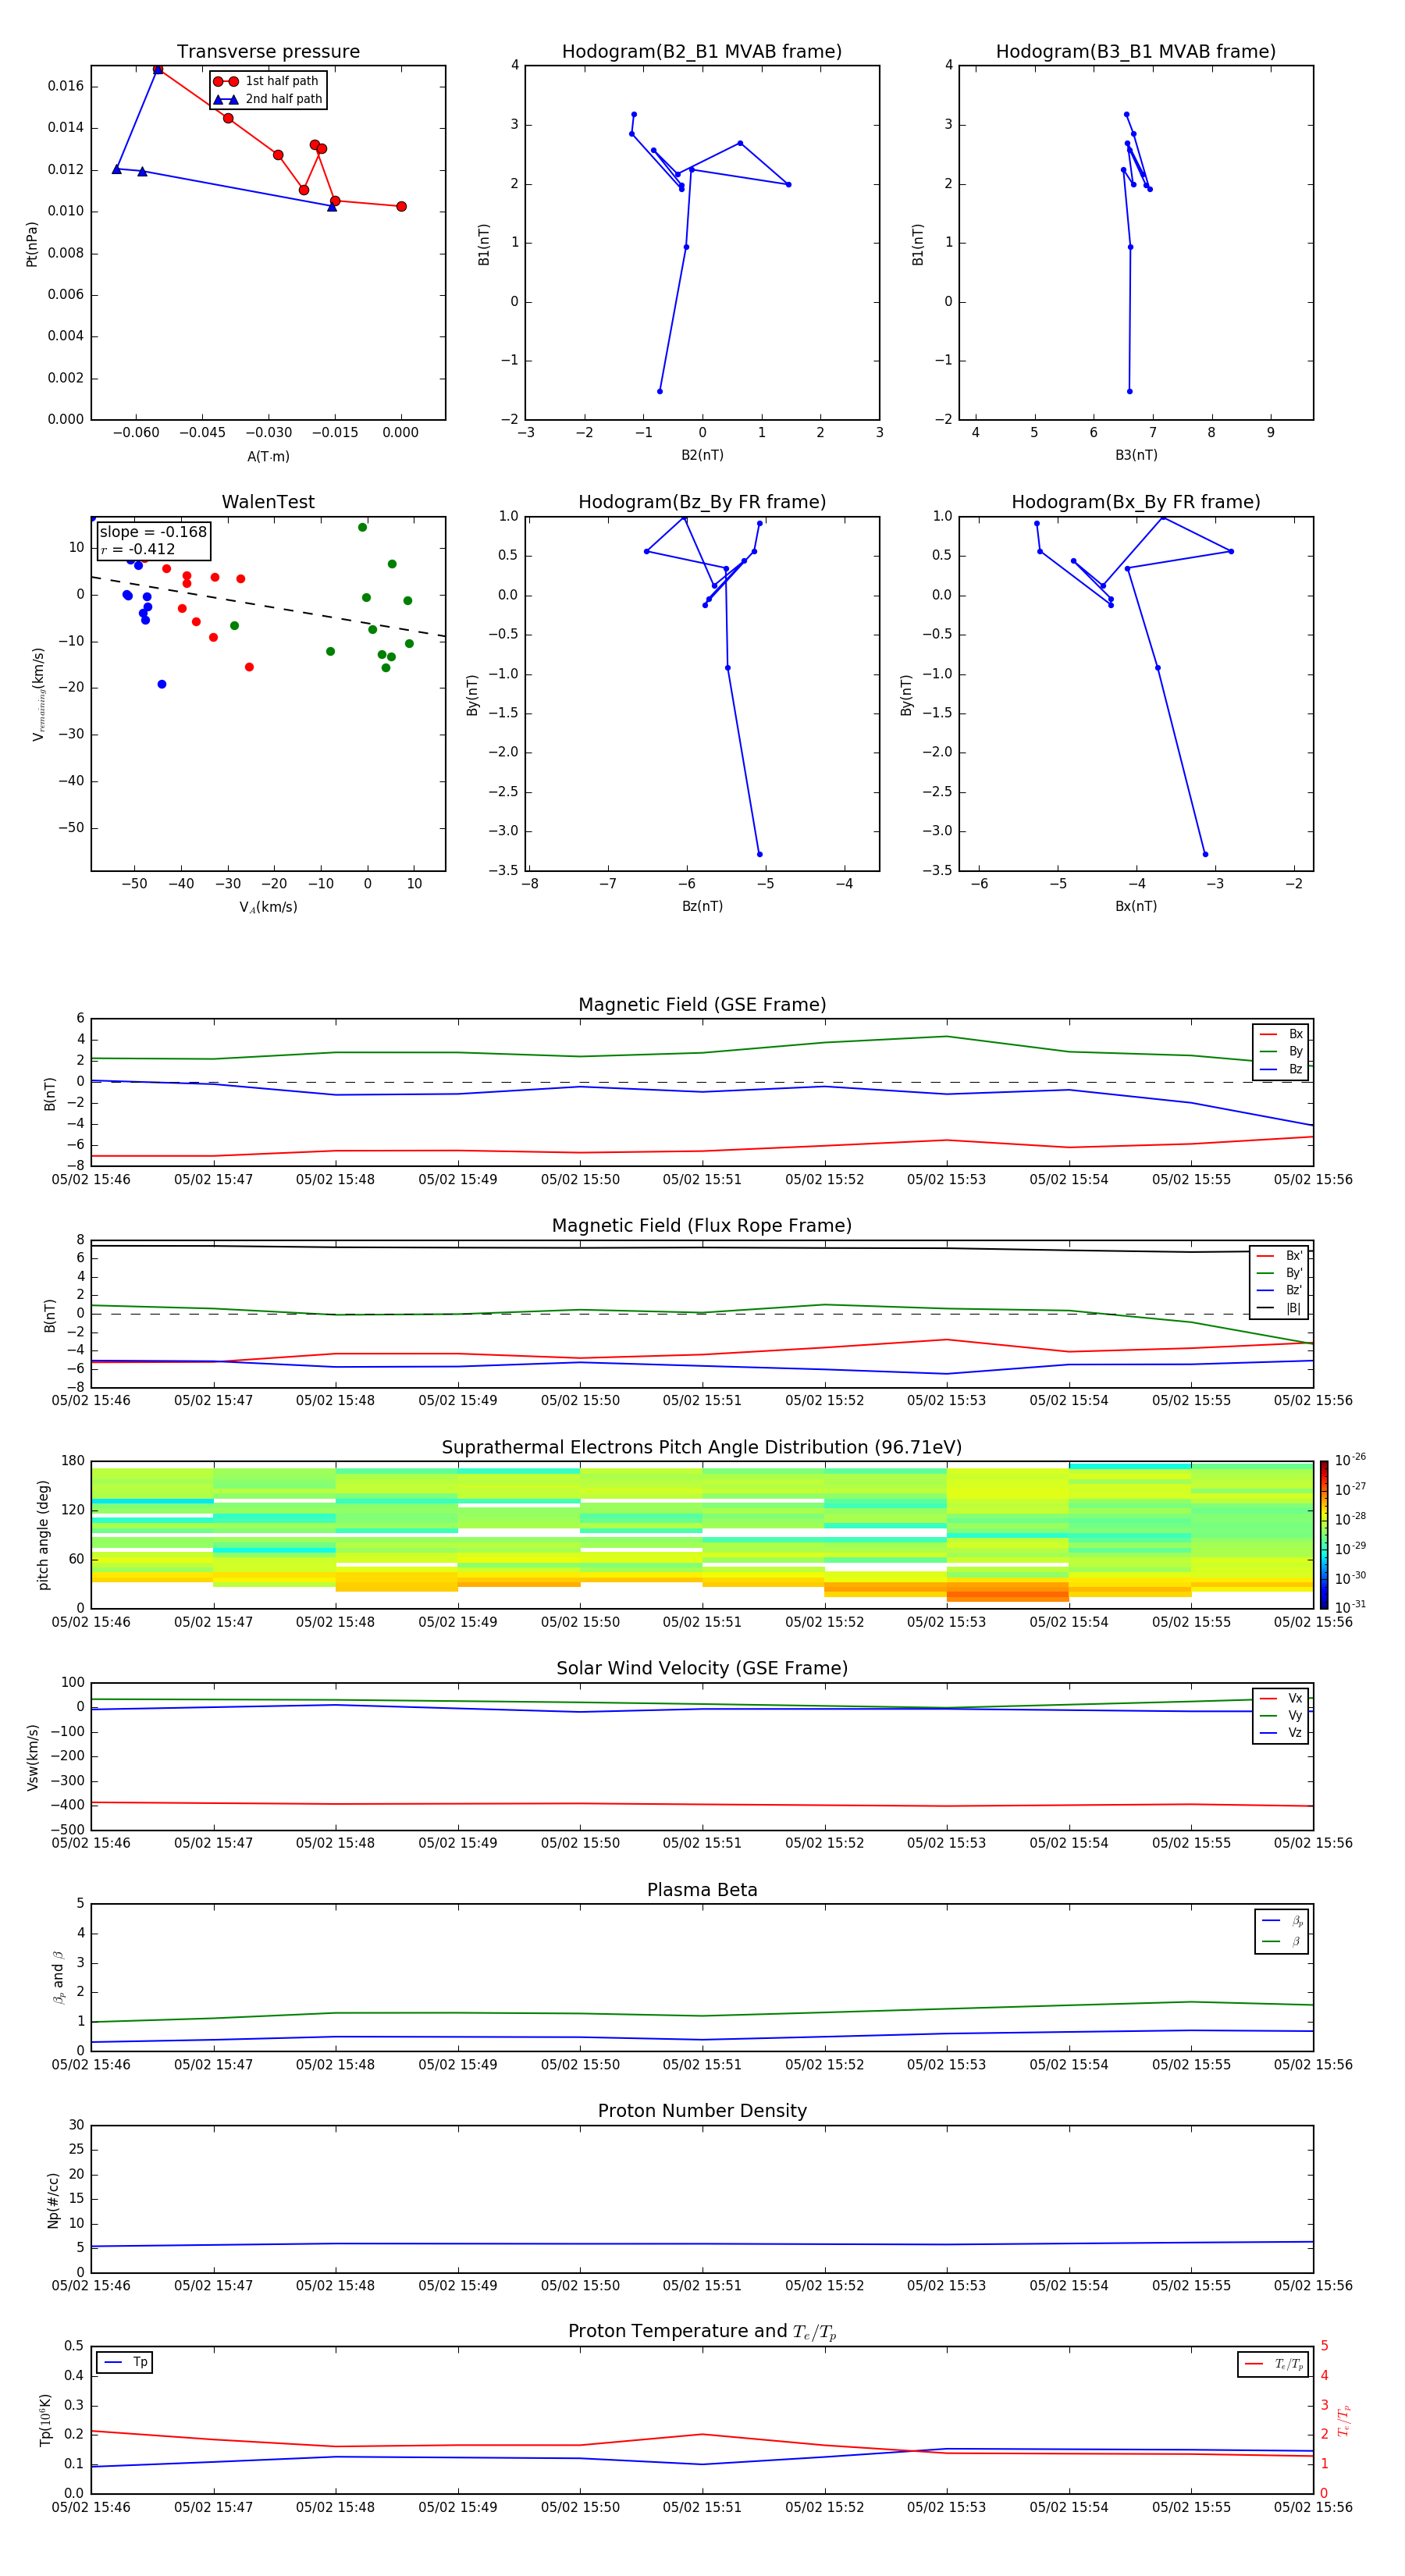Click the 'r = -0.412' annotation

coord(138,549)
